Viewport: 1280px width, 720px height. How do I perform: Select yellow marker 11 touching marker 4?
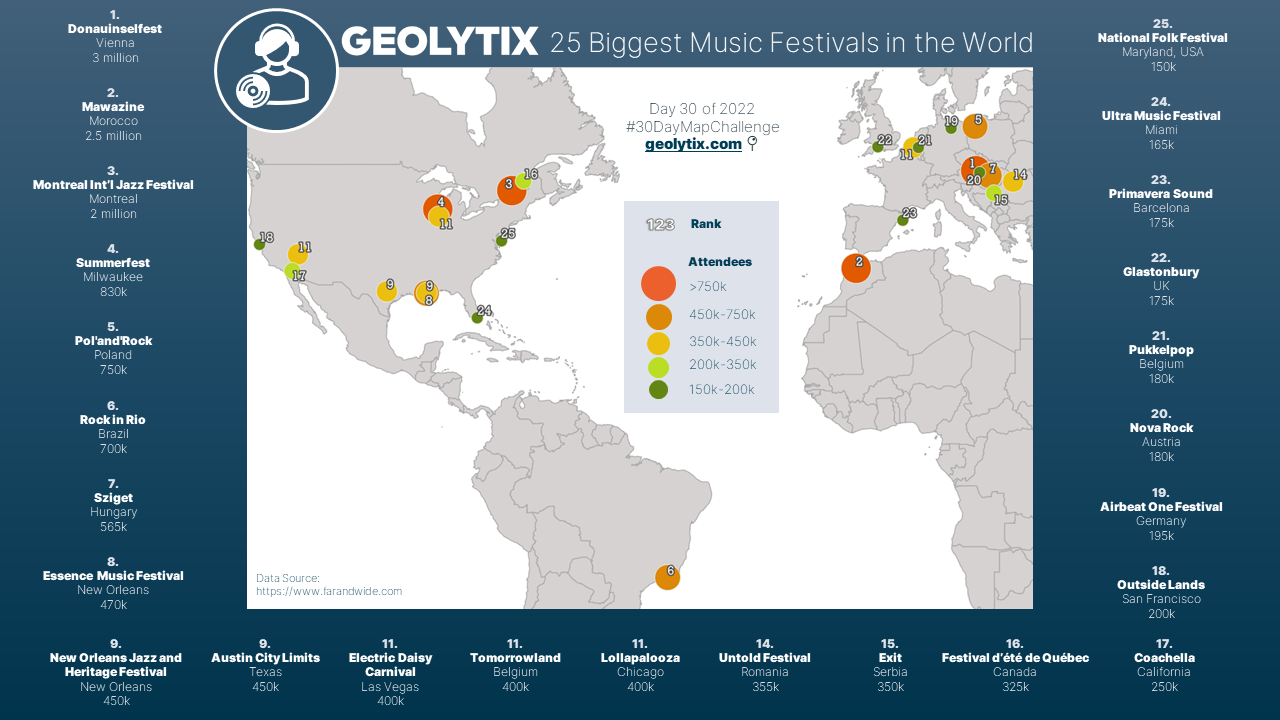coord(439,217)
